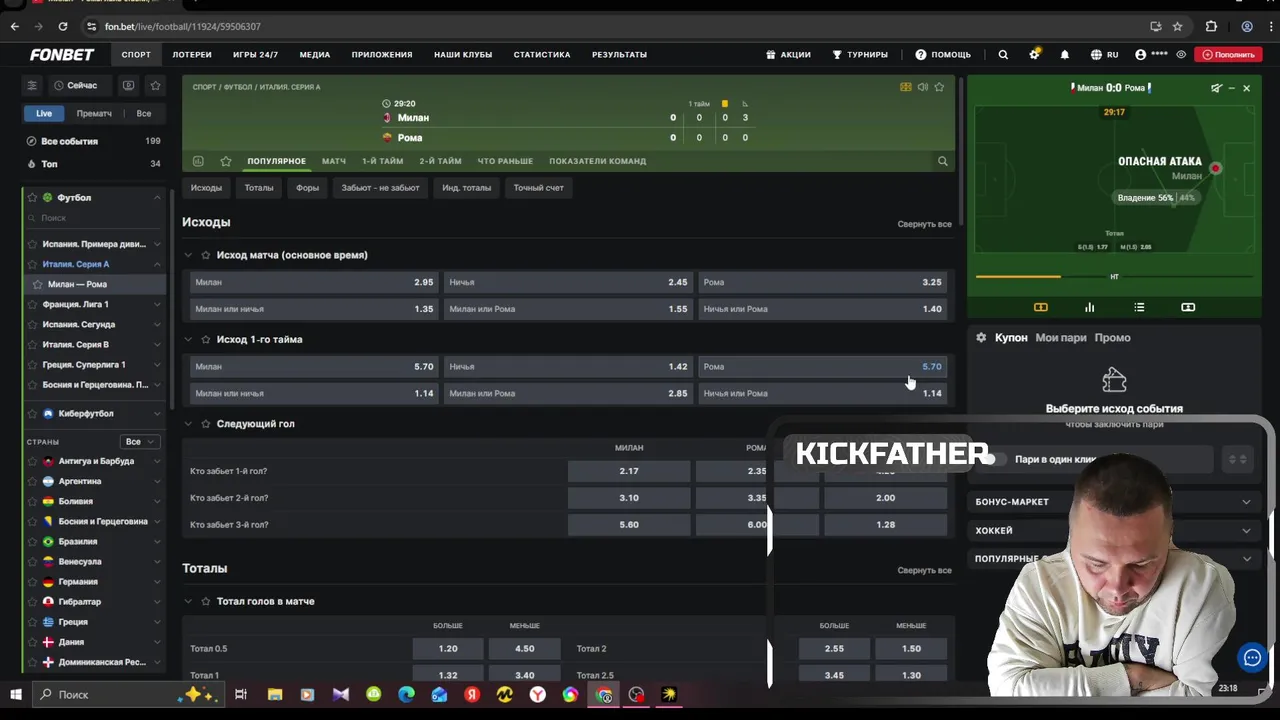Select the Live filter
This screenshot has height=720, width=1280.
pos(44,114)
